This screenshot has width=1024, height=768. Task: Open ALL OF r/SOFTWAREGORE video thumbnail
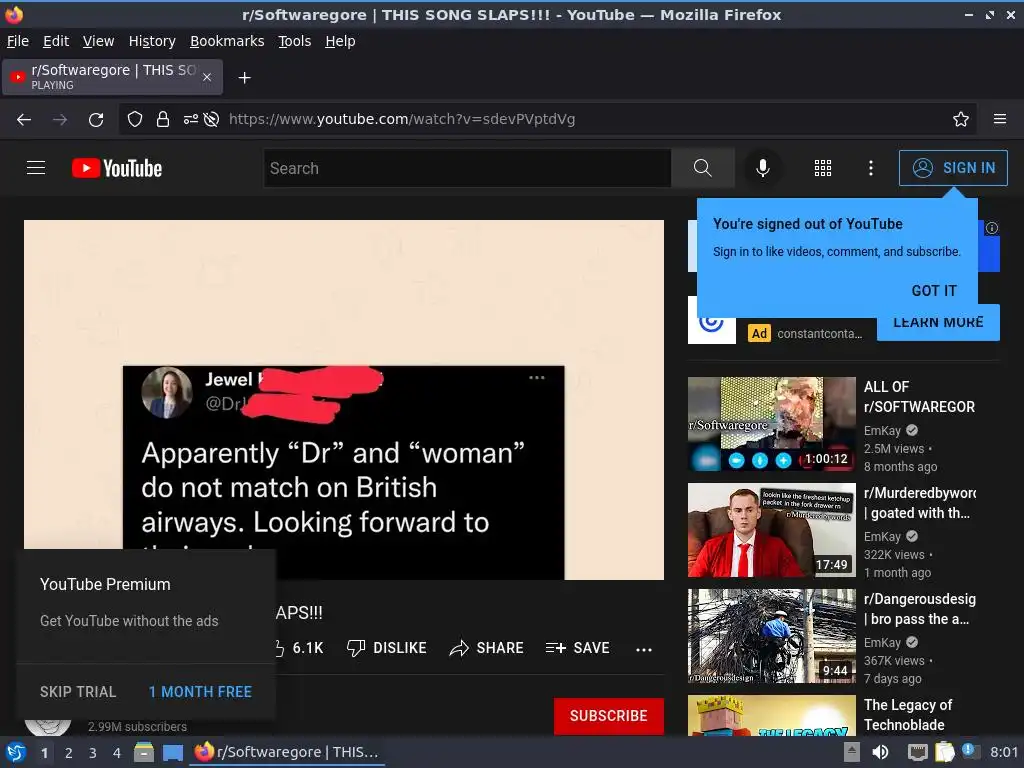[771, 424]
